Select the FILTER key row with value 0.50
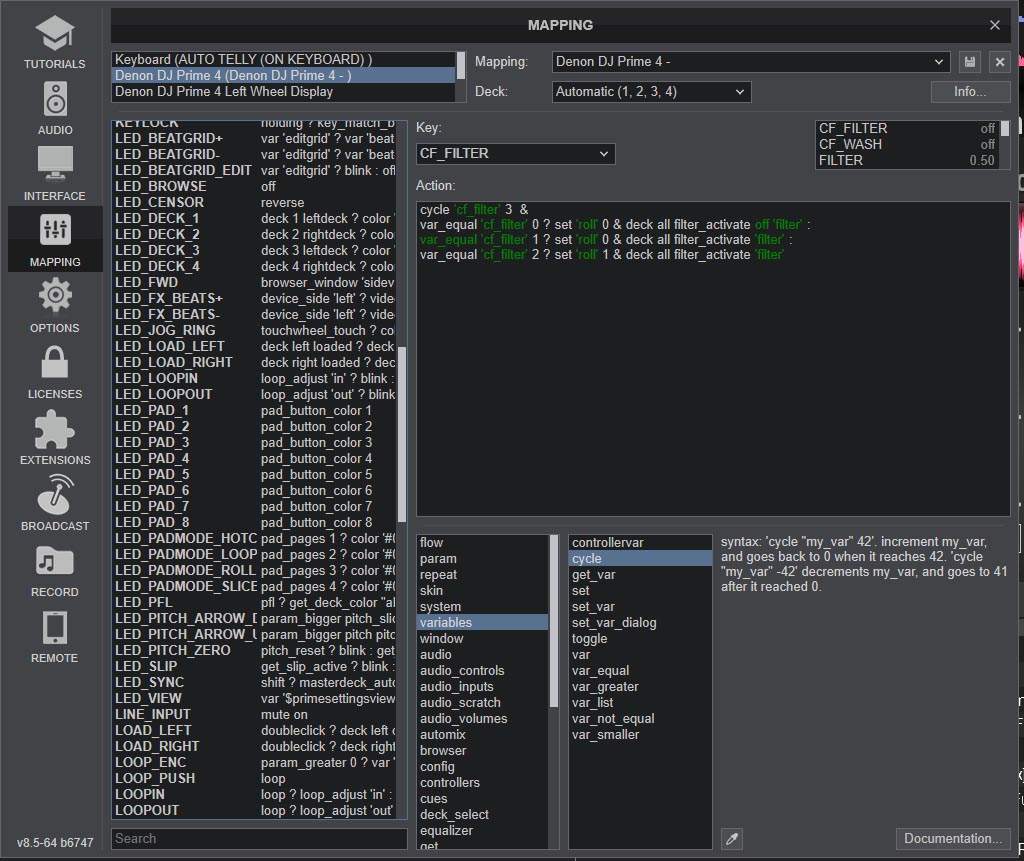 point(907,161)
